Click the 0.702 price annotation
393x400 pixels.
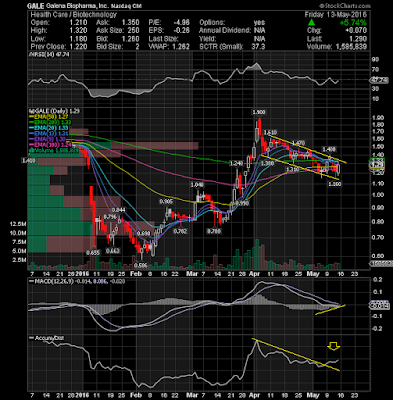coord(180,231)
